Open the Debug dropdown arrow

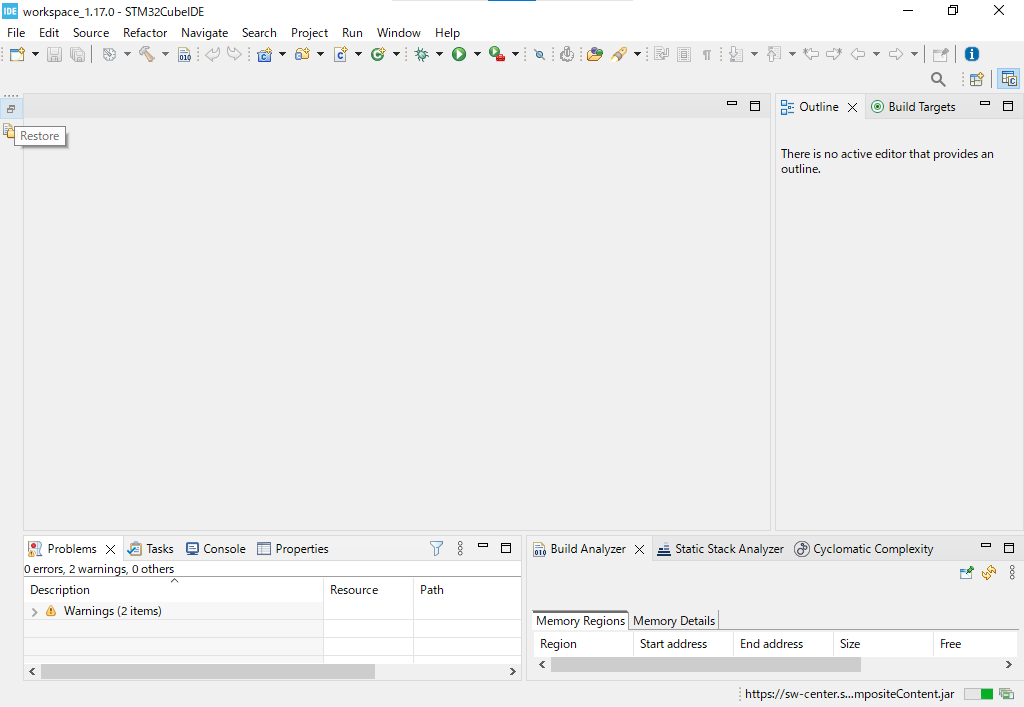440,54
